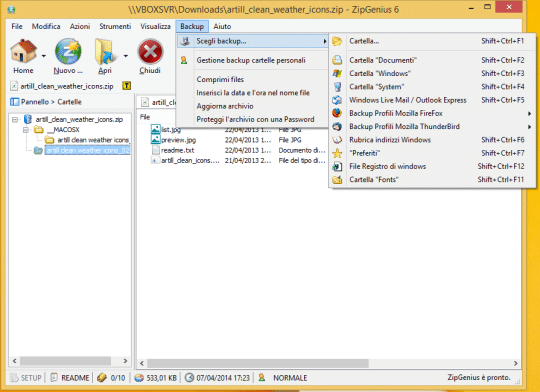Open the Apri button dropdown arrow
This screenshot has height=392, width=540.
(126, 56)
